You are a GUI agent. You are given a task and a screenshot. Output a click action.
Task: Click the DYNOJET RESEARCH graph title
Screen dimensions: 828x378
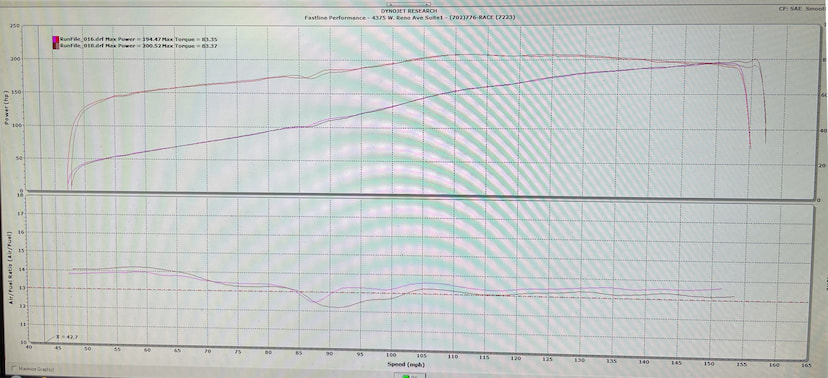pos(410,11)
